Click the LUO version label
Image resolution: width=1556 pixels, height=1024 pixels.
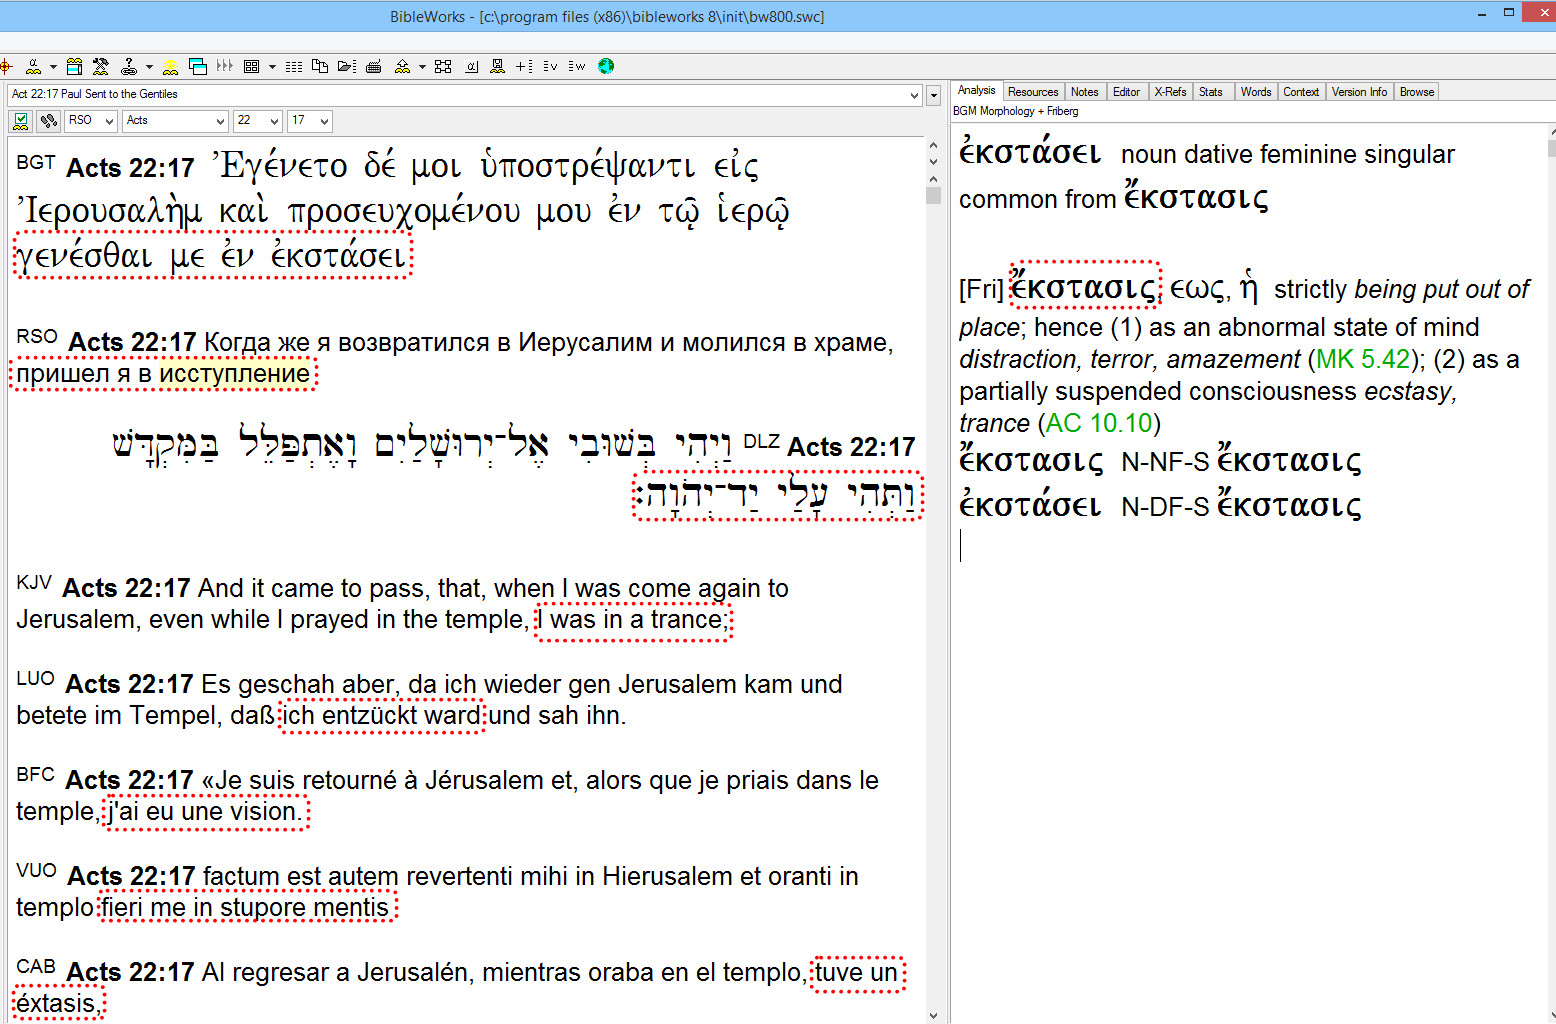(x=35, y=678)
